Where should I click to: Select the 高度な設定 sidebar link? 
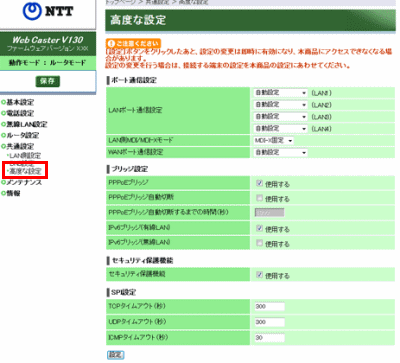25,171
